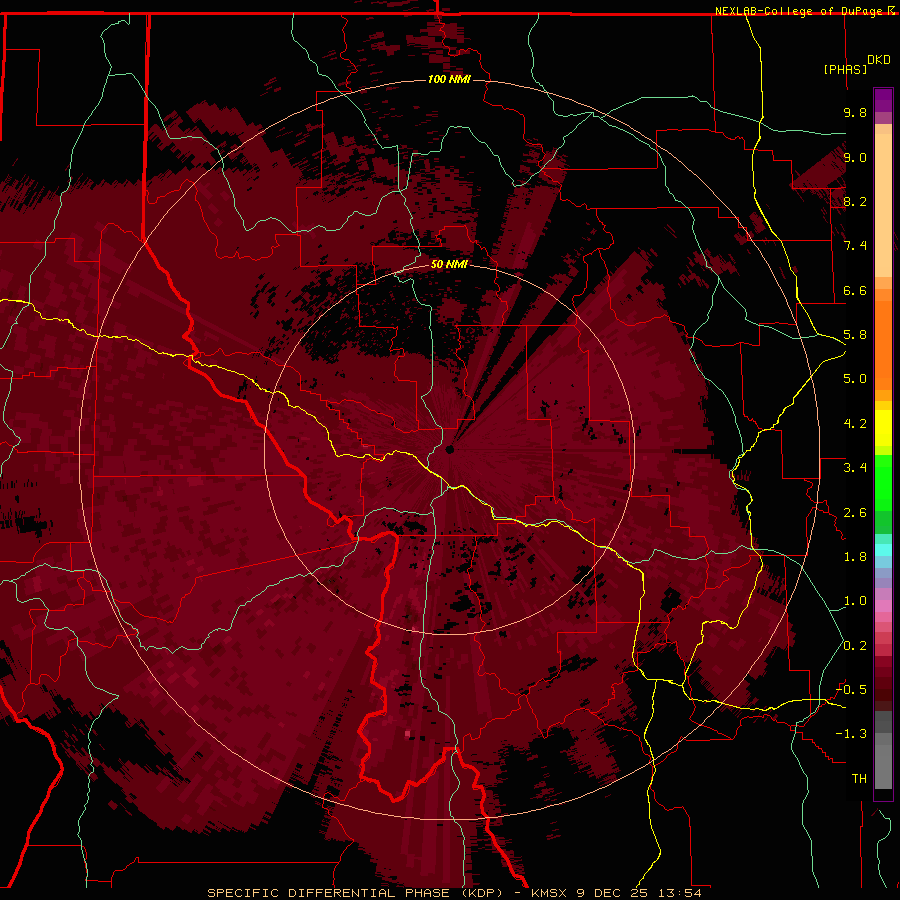Click the 2.6 scale value
The width and height of the screenshot is (900, 900).
tap(855, 513)
